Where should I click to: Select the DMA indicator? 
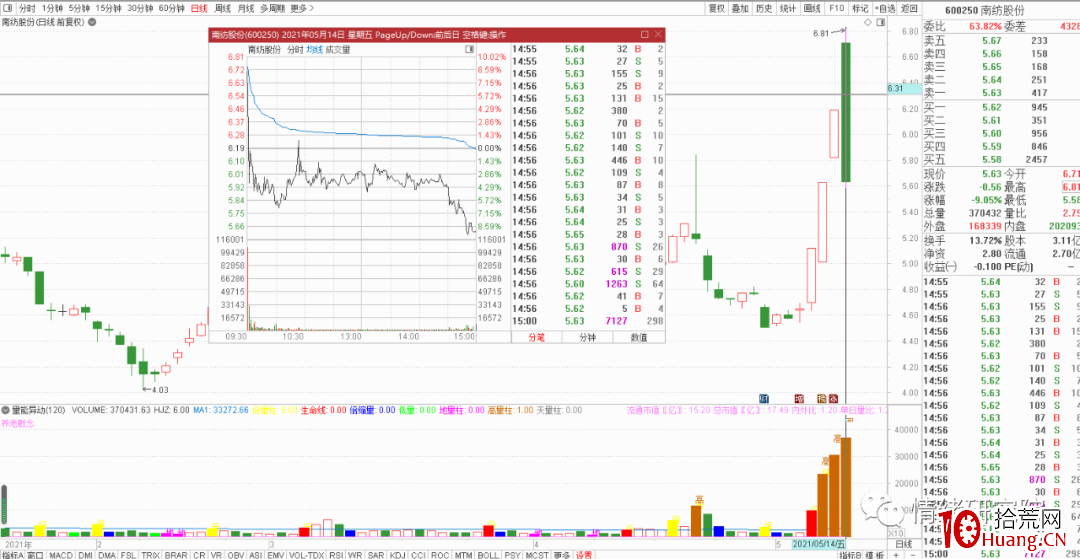[107, 554]
